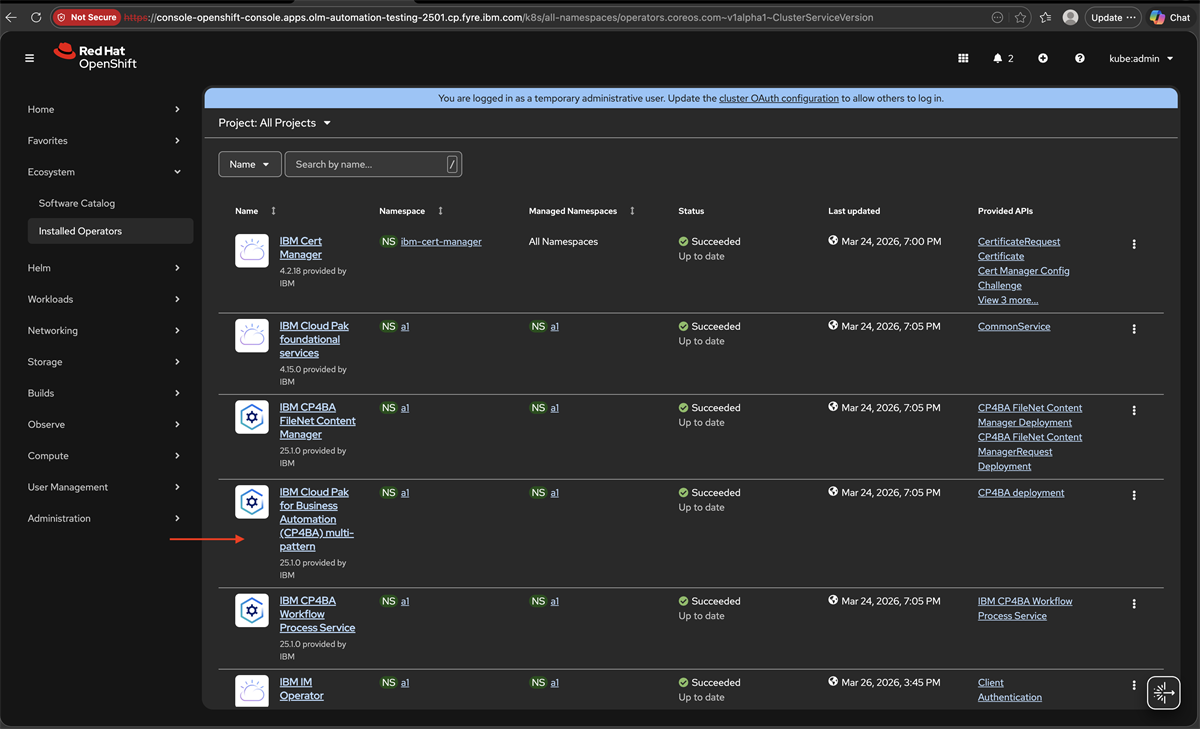Expand the Observe navigation section

(x=104, y=424)
